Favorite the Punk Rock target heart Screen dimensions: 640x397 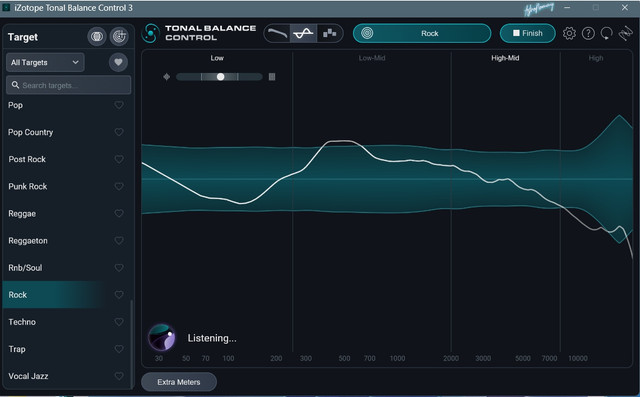coord(119,186)
